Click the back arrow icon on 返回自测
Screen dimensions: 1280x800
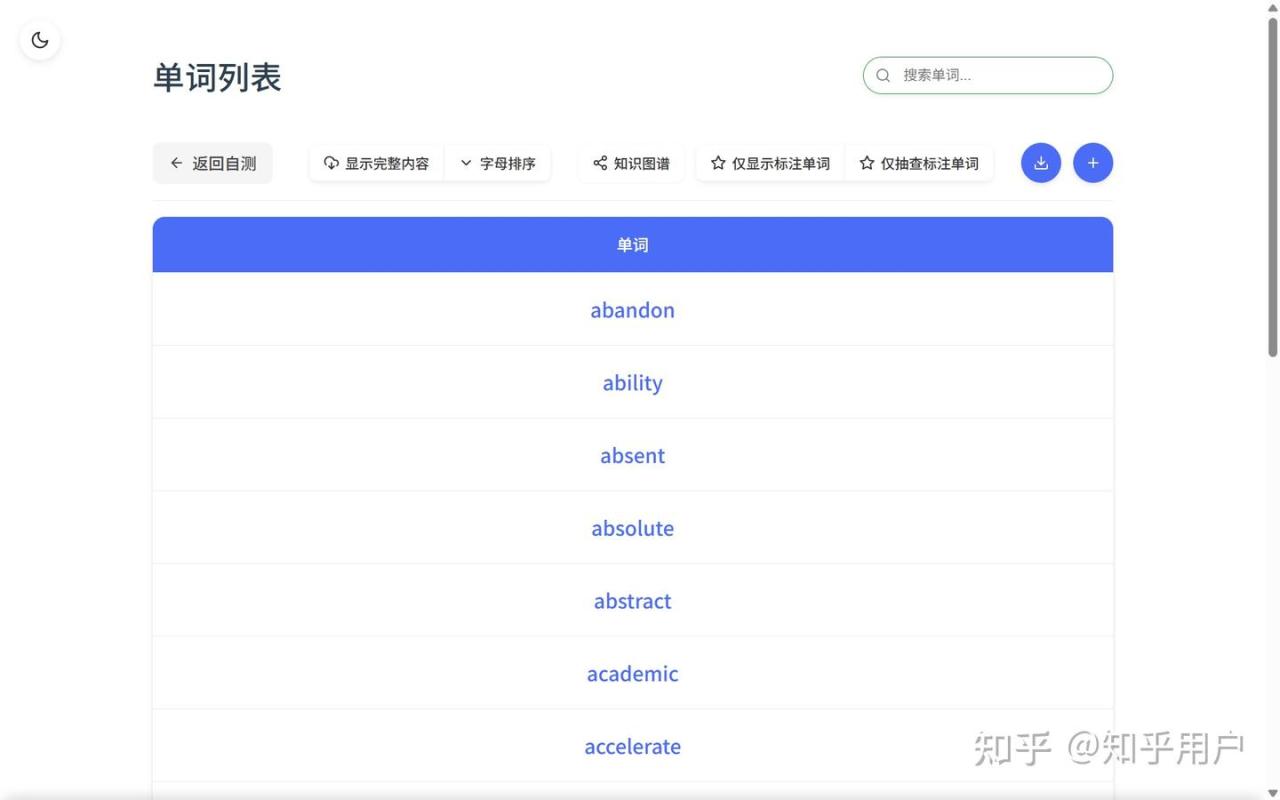[x=177, y=163]
